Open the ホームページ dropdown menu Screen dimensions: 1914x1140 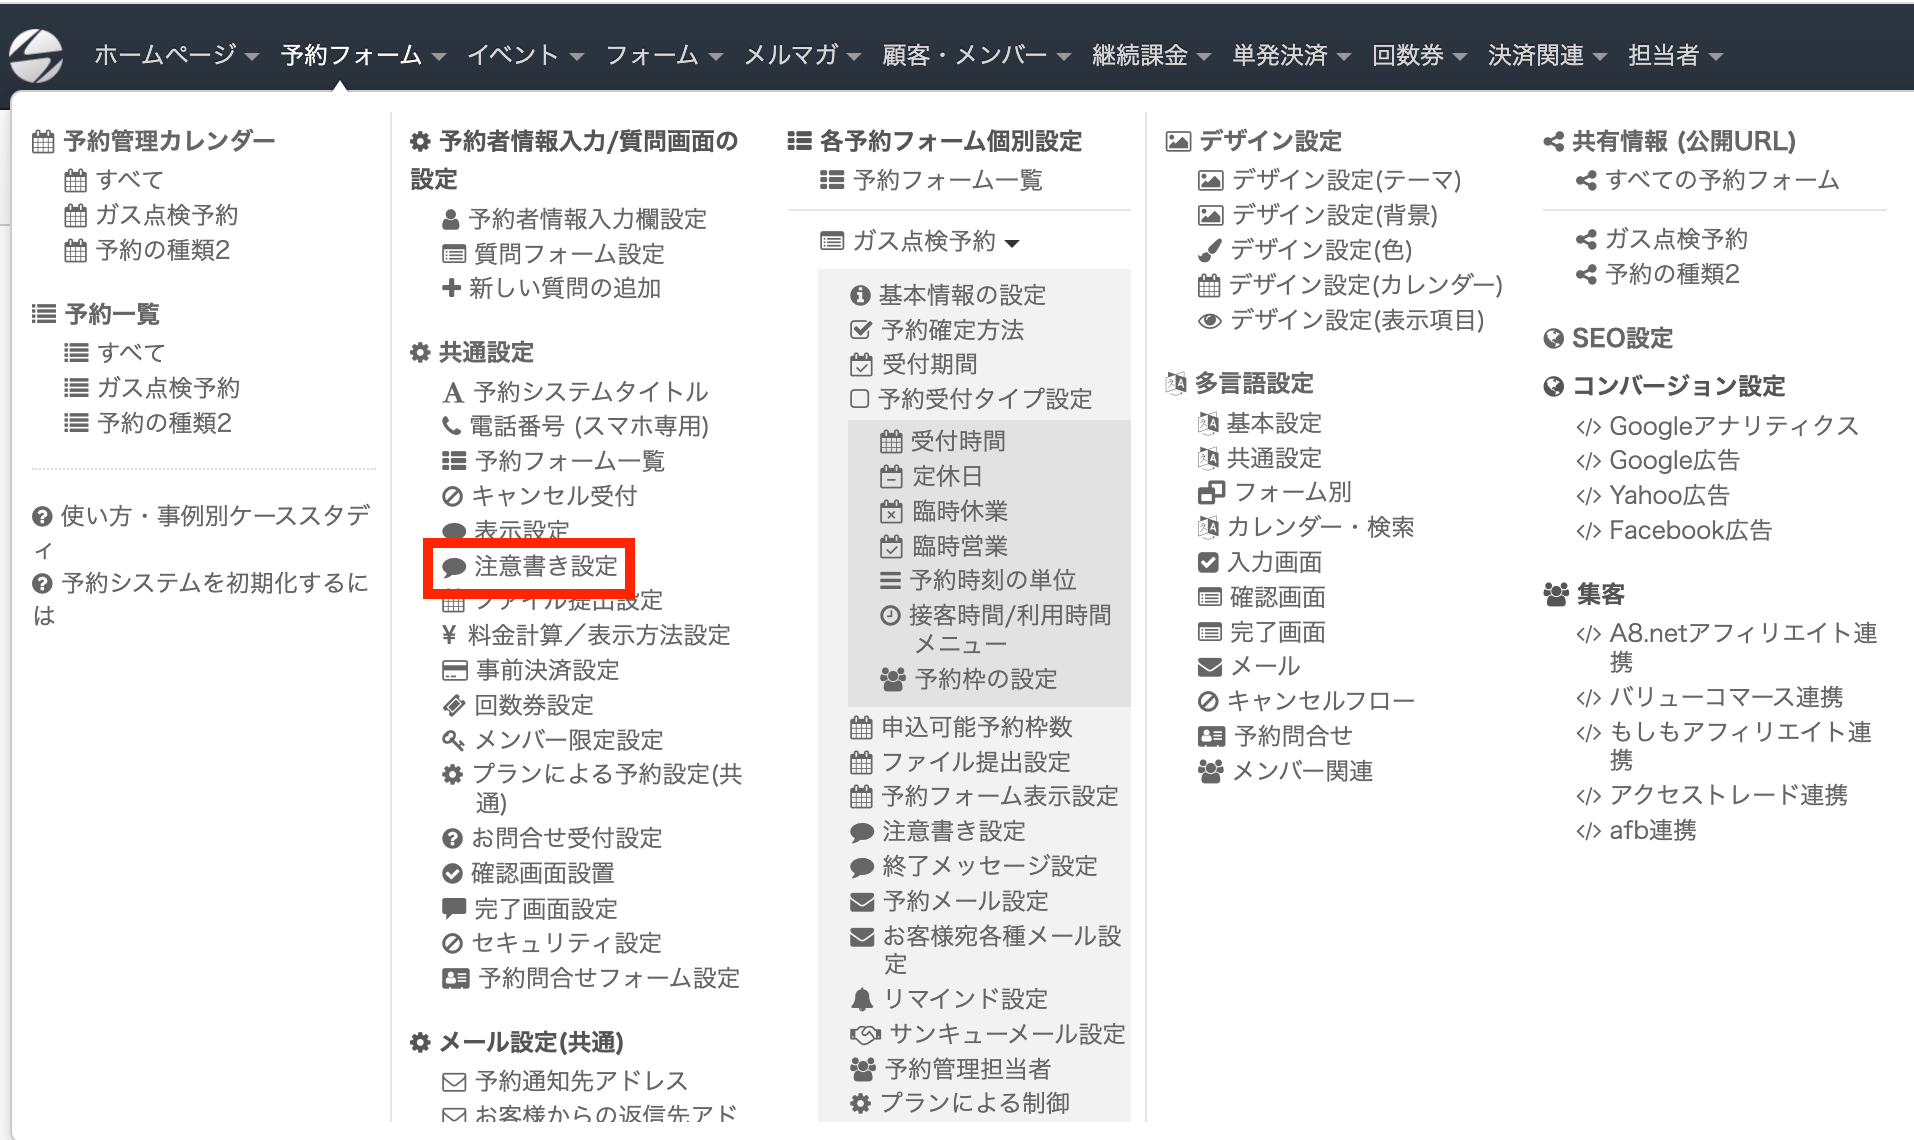point(176,55)
